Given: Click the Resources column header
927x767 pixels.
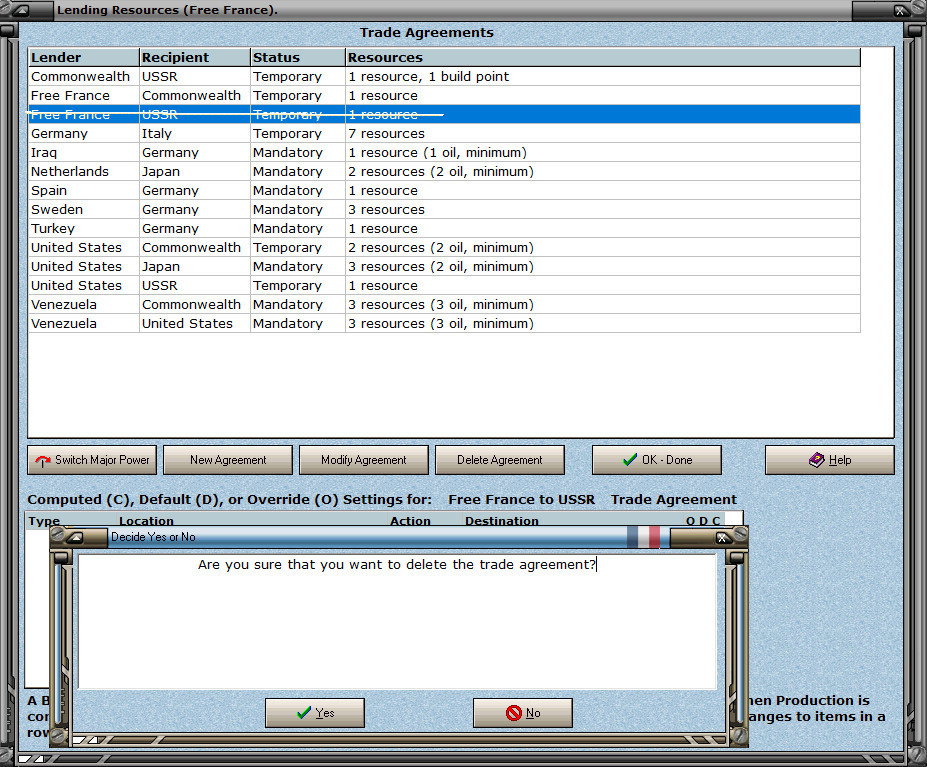Looking at the screenshot, I should click(602, 57).
